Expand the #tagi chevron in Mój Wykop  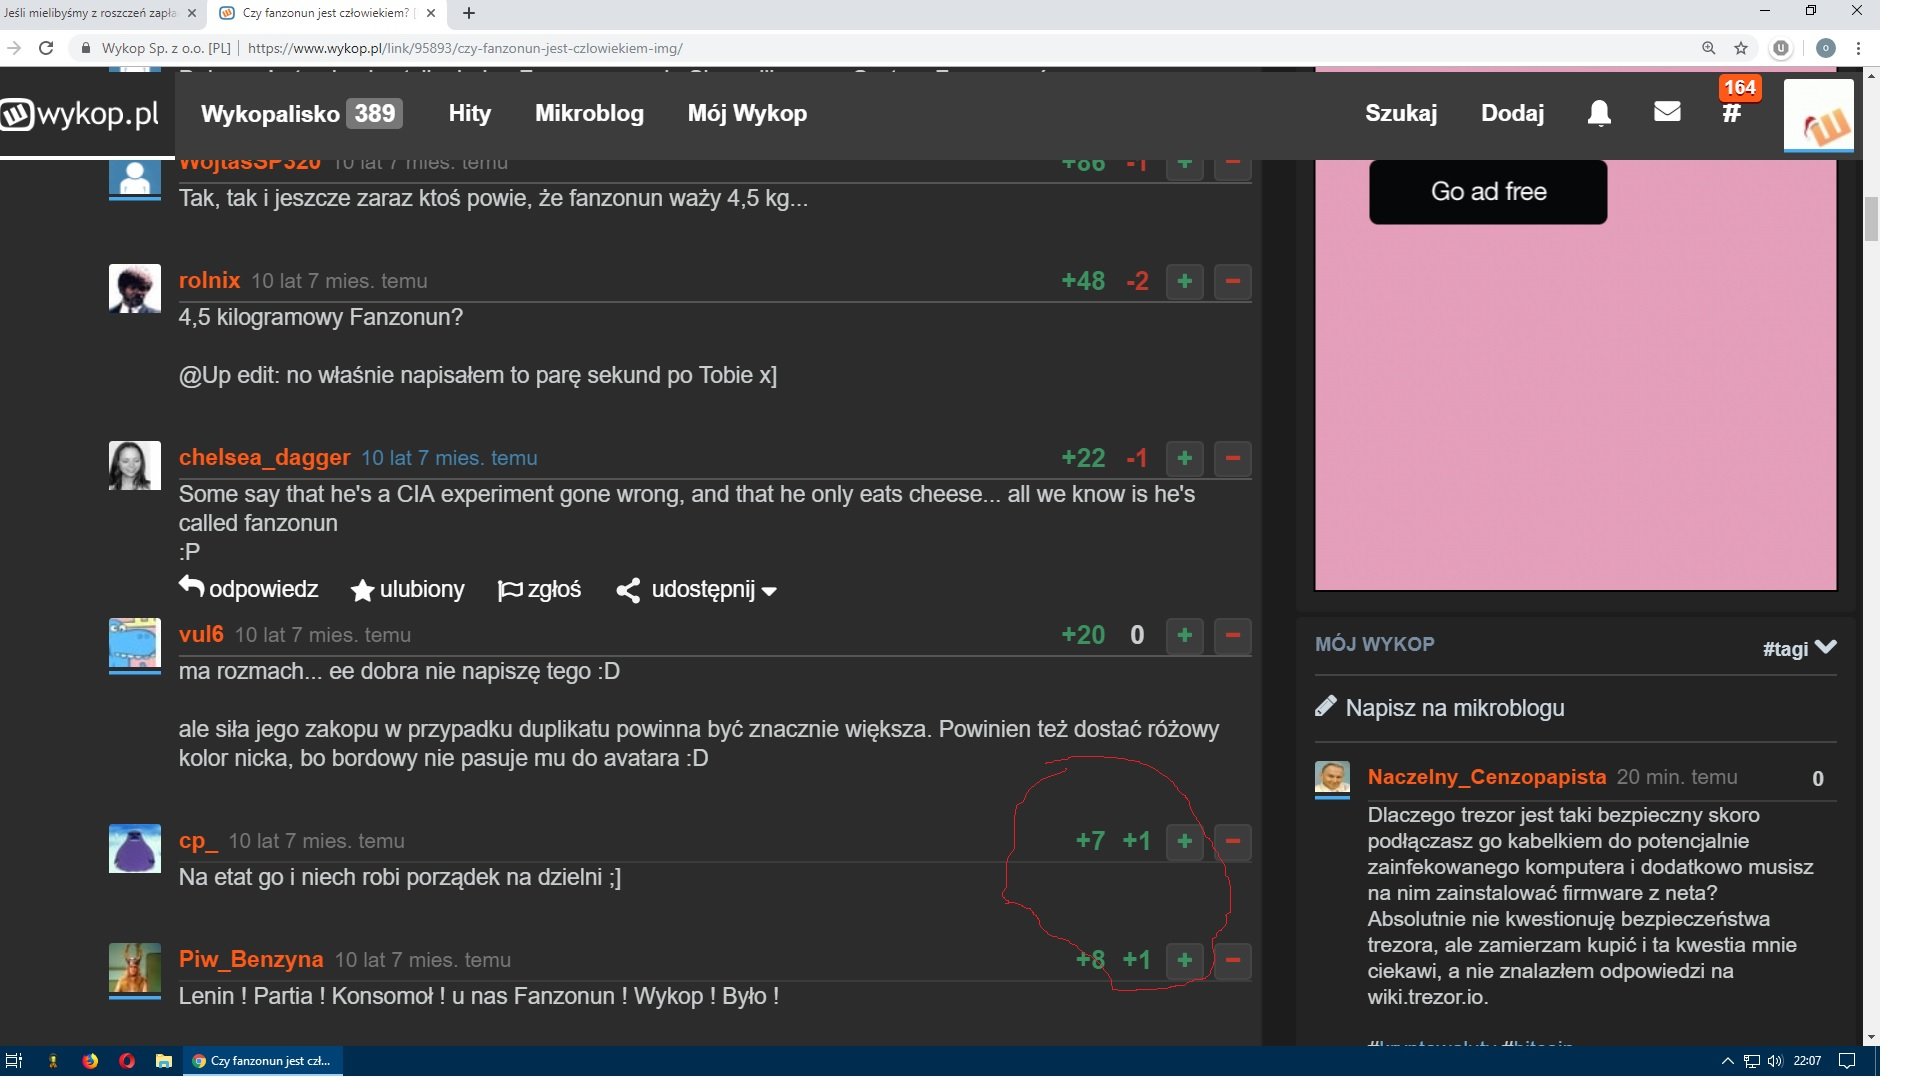coord(1825,647)
